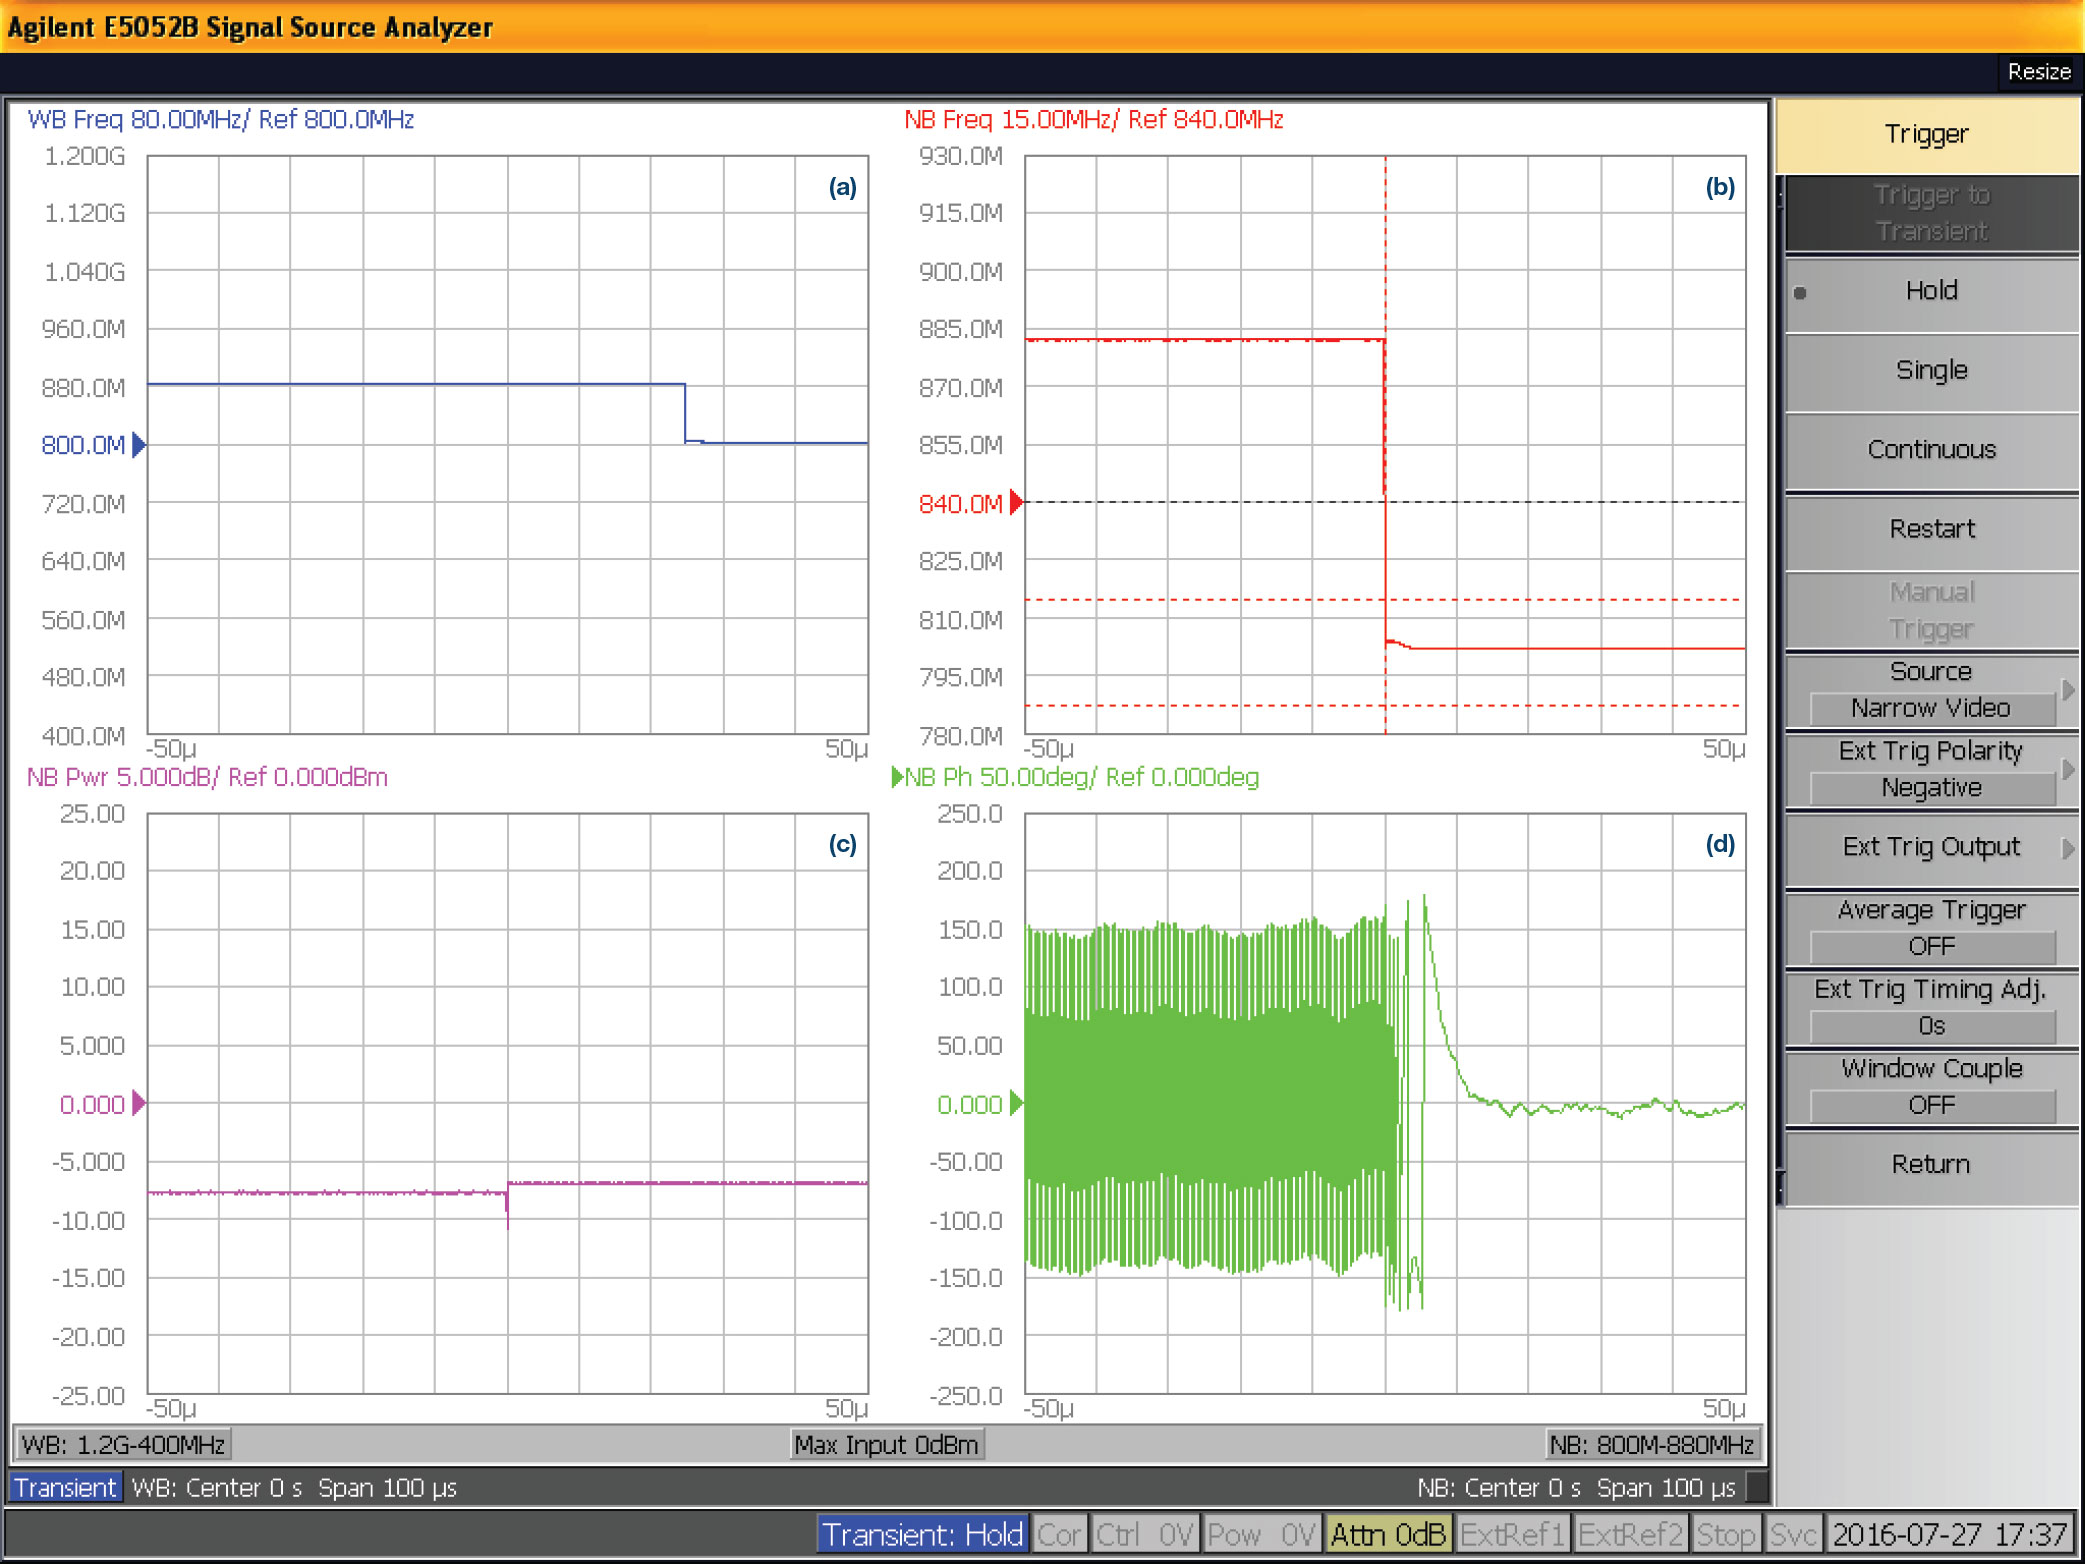This screenshot has height=1564, width=2085.
Task: Open the Ext Trig Output submenu
Action: [1930, 848]
